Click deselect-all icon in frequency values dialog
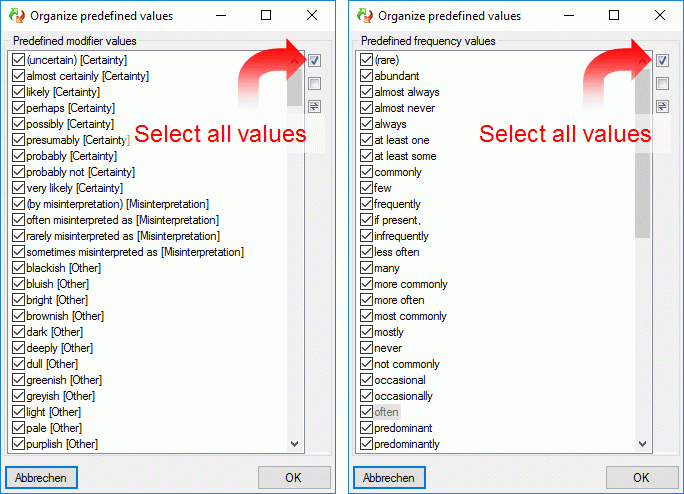The width and height of the screenshot is (684, 494). (x=662, y=83)
